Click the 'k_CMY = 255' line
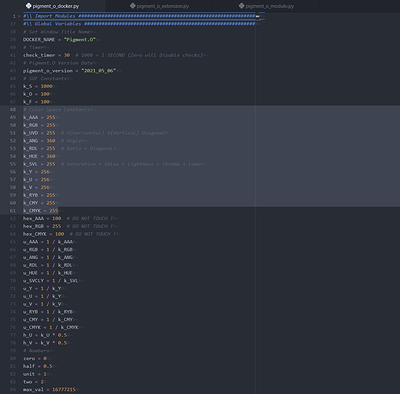Screen dimensions: 400x394 pos(39,203)
